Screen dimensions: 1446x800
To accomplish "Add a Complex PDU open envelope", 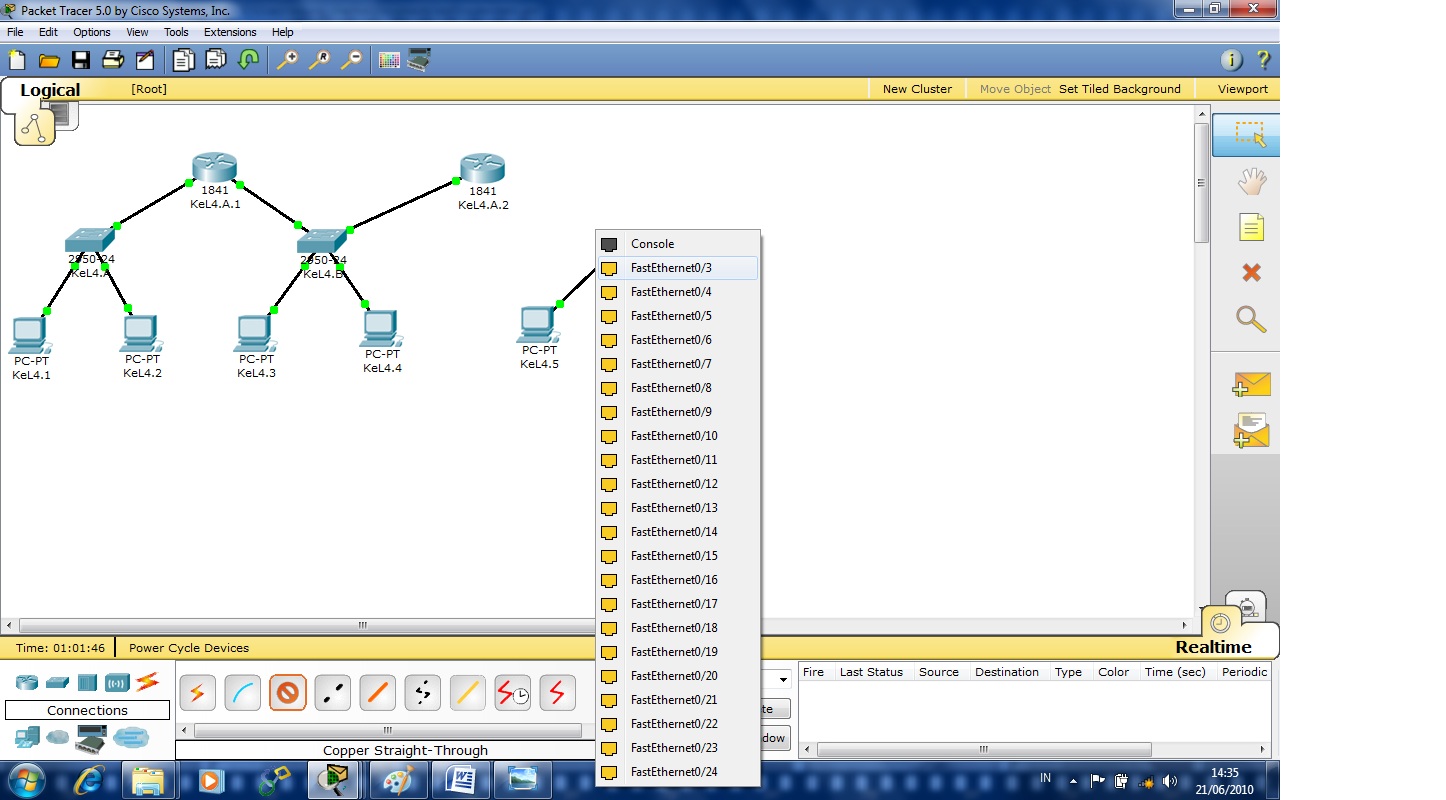I will pos(1251,430).
